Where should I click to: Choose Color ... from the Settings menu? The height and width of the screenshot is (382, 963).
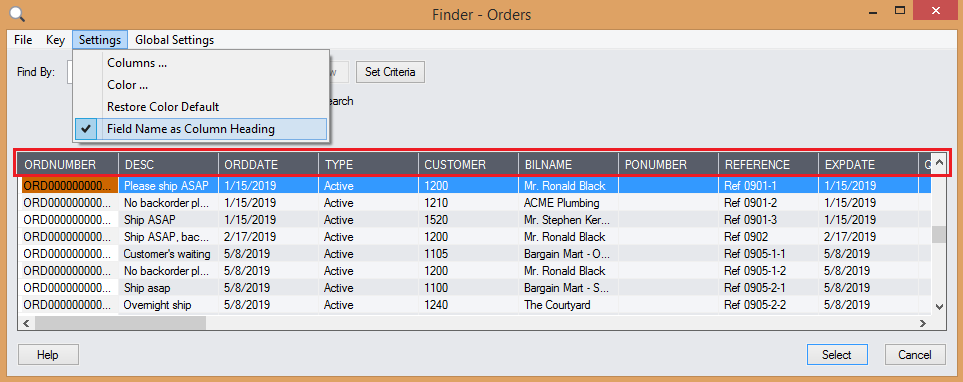pyautogui.click(x=201, y=85)
